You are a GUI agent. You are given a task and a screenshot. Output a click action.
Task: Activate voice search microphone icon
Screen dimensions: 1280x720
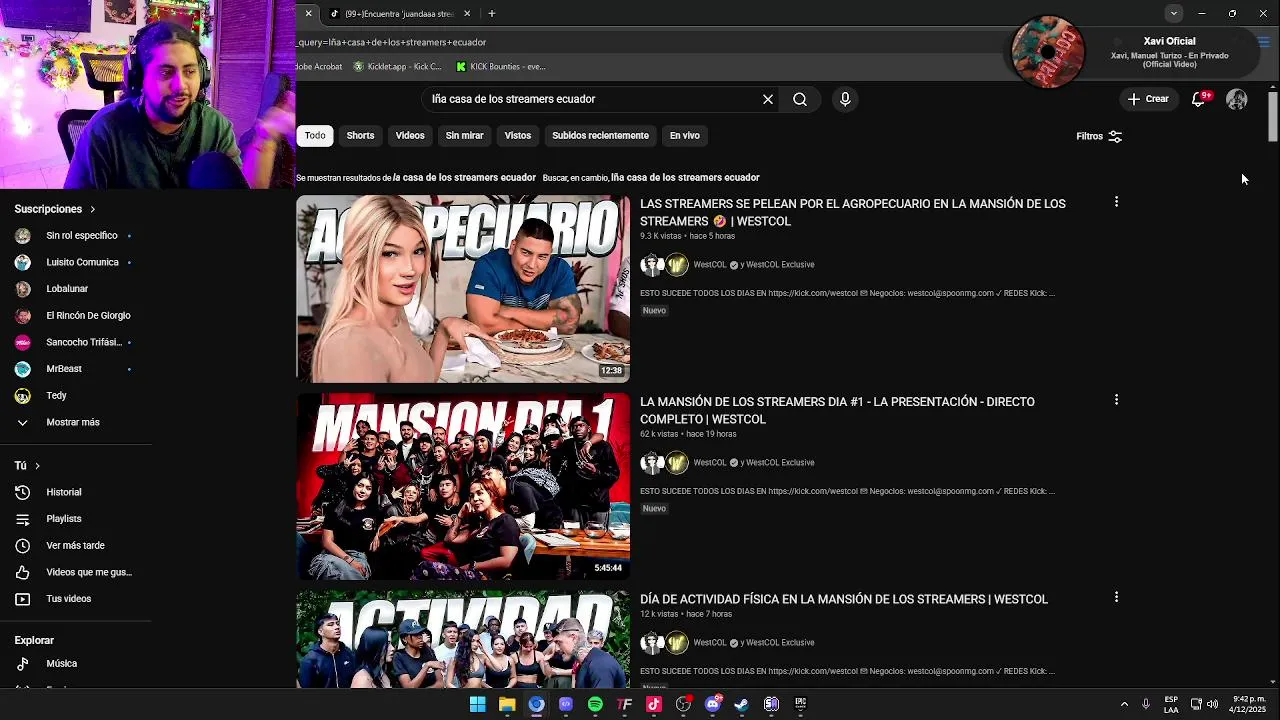[x=845, y=99]
